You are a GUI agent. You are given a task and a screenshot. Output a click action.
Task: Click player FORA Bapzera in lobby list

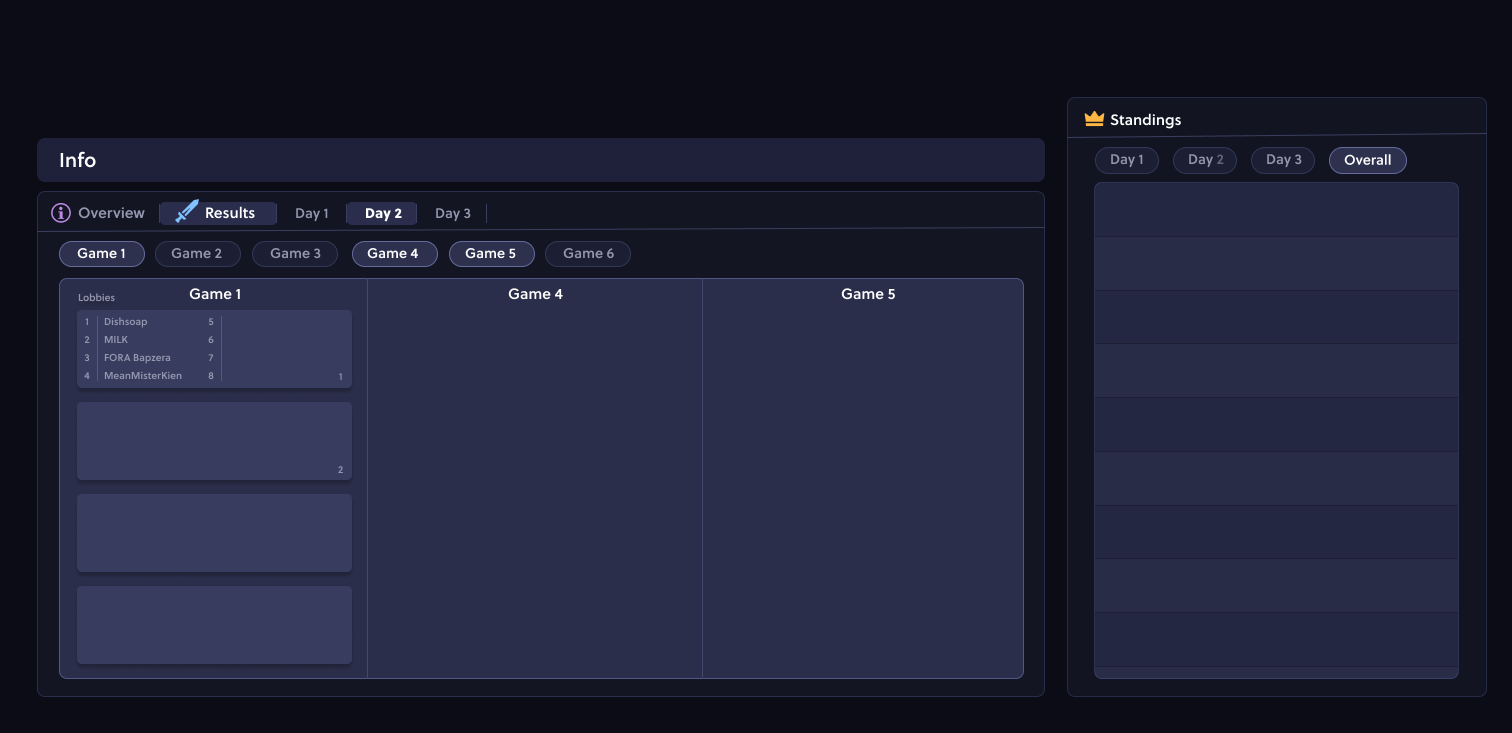pos(137,358)
